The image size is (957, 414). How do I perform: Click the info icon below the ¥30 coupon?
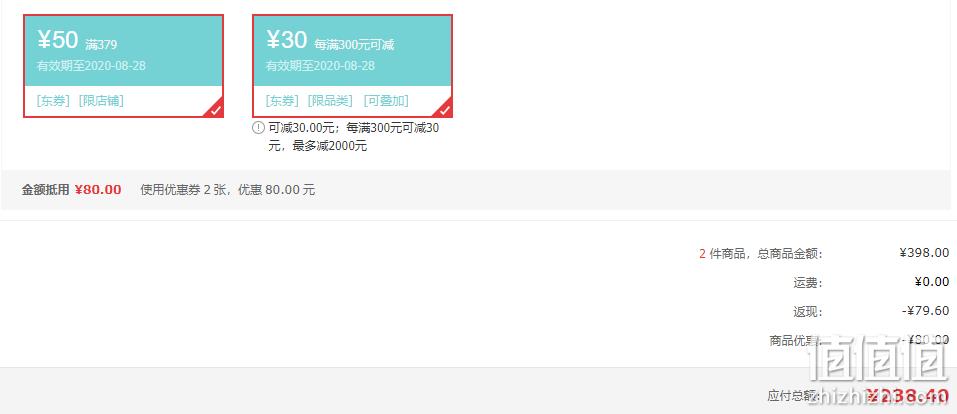[258, 128]
